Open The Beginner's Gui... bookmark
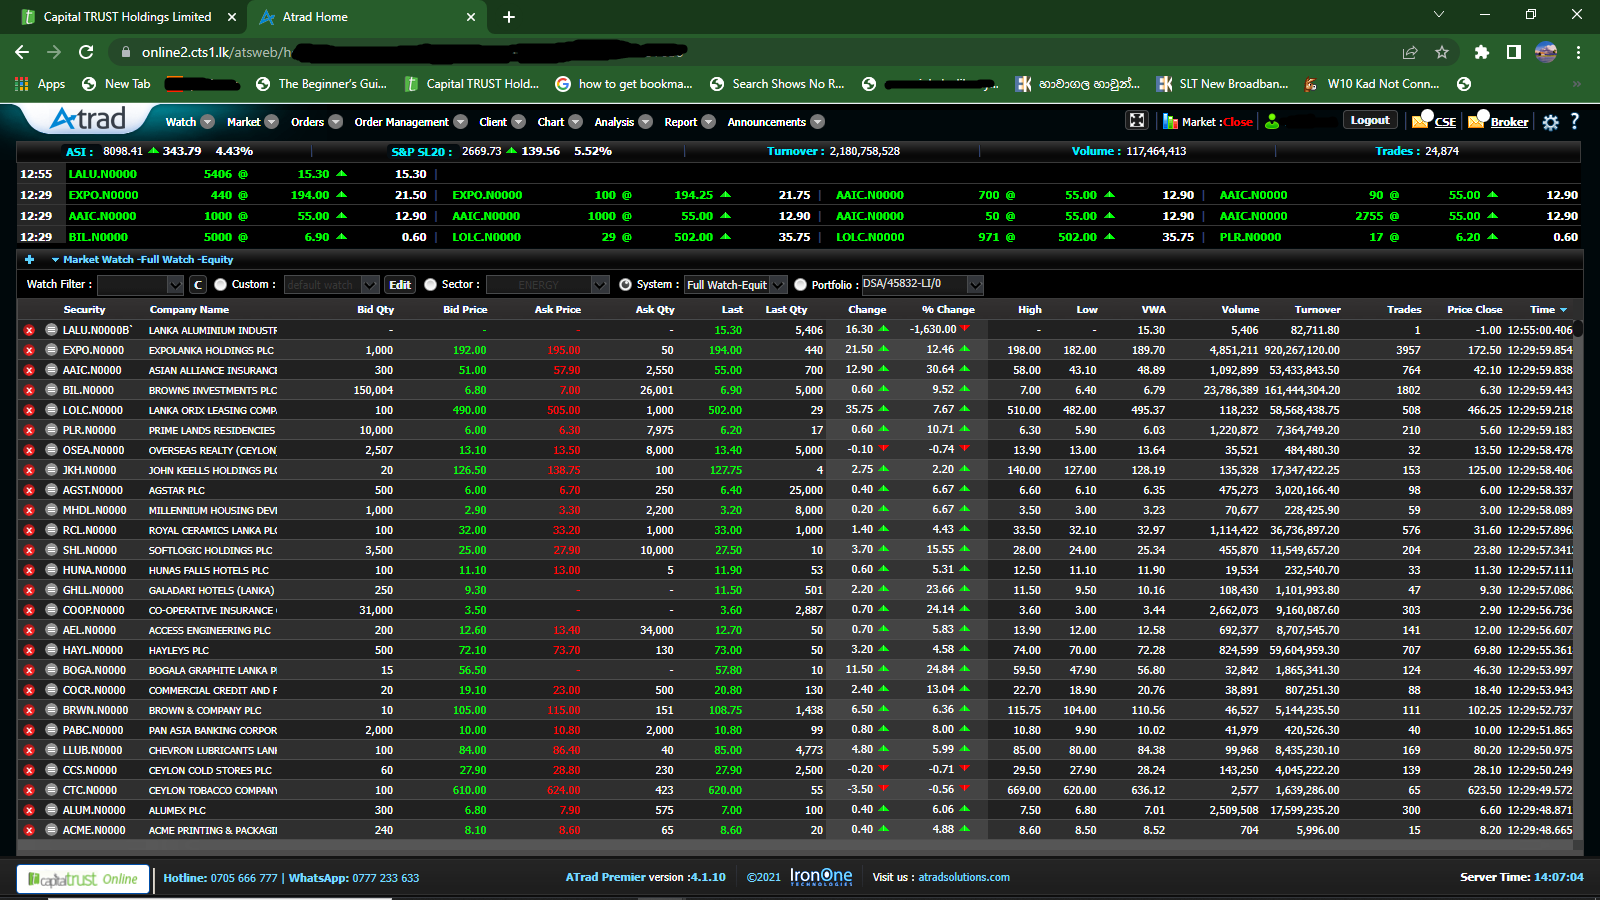Image resolution: width=1600 pixels, height=900 pixels. [x=321, y=84]
